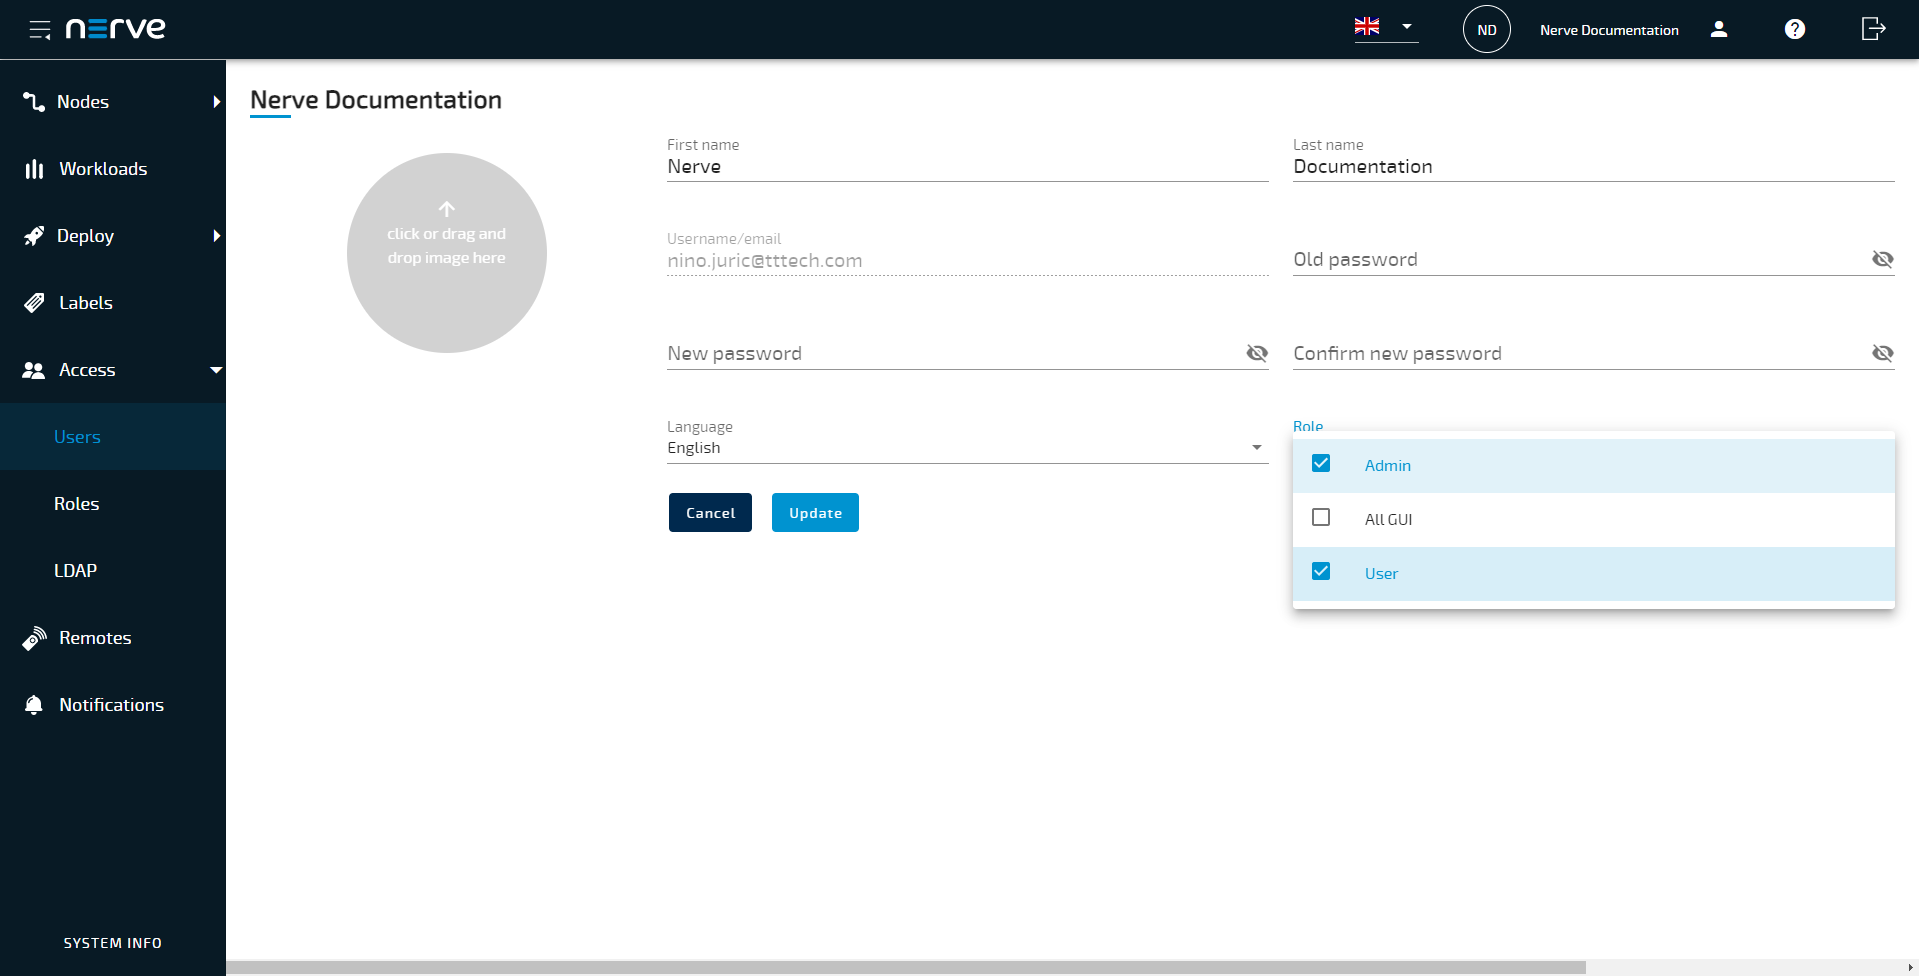Uncheck the Admin role checkbox
The height and width of the screenshot is (976, 1919).
coord(1322,463)
